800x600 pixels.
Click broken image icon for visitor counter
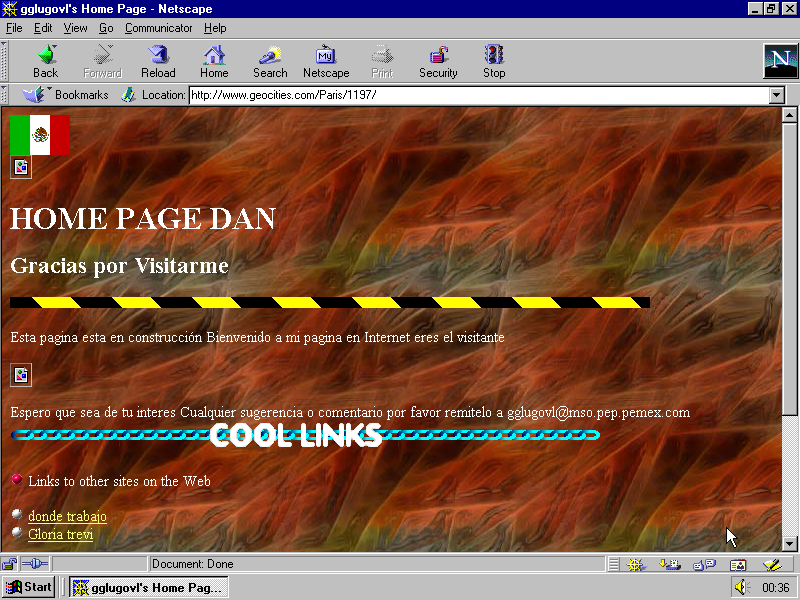pos(21,375)
